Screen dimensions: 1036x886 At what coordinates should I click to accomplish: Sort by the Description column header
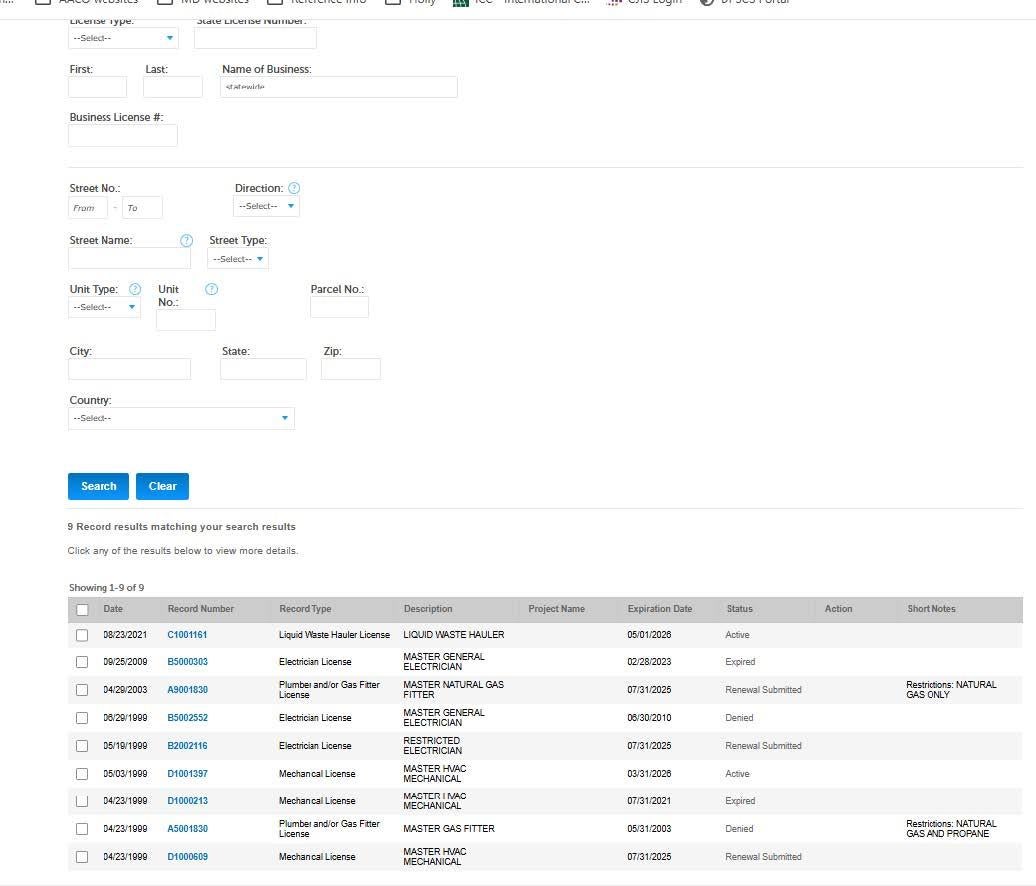click(428, 609)
